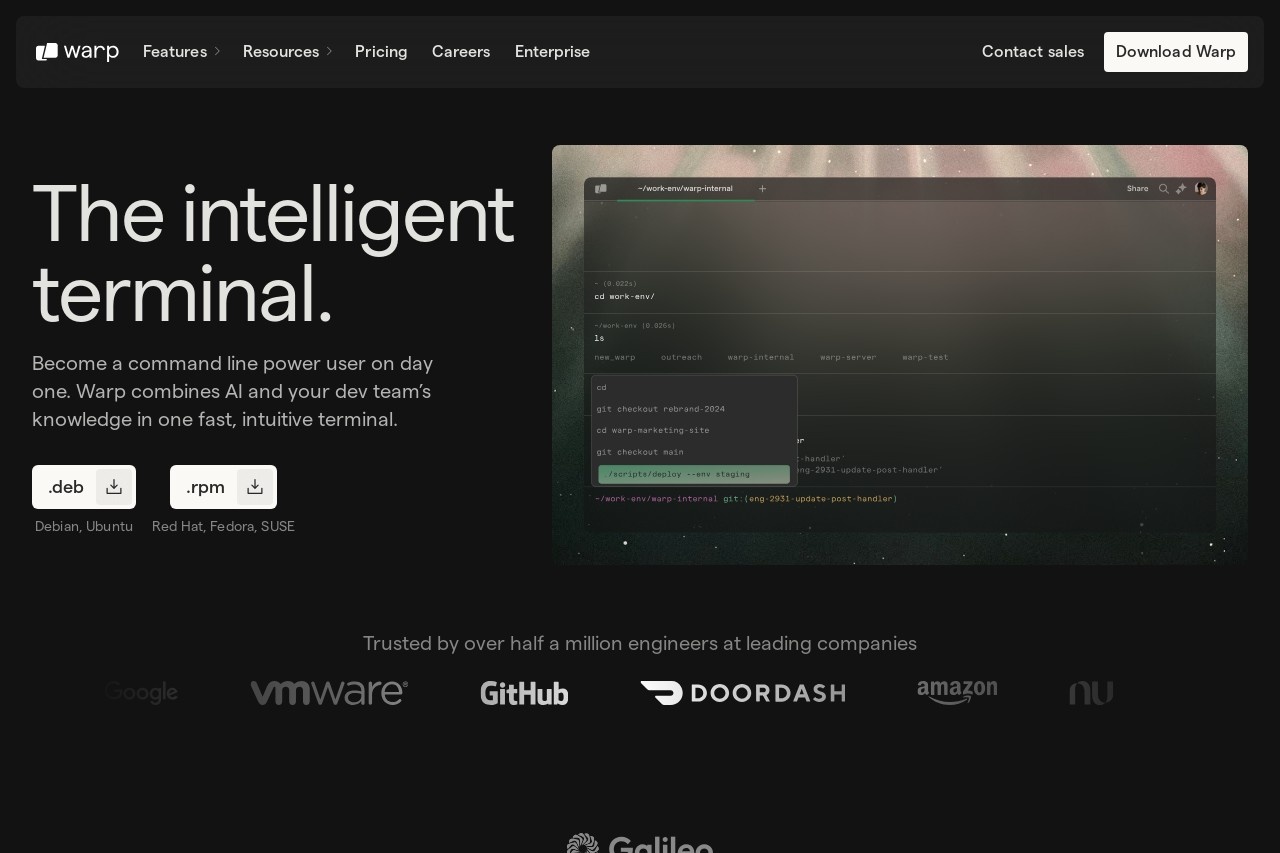
Task: Click the plus new-tab icon in terminal
Action: click(x=762, y=188)
